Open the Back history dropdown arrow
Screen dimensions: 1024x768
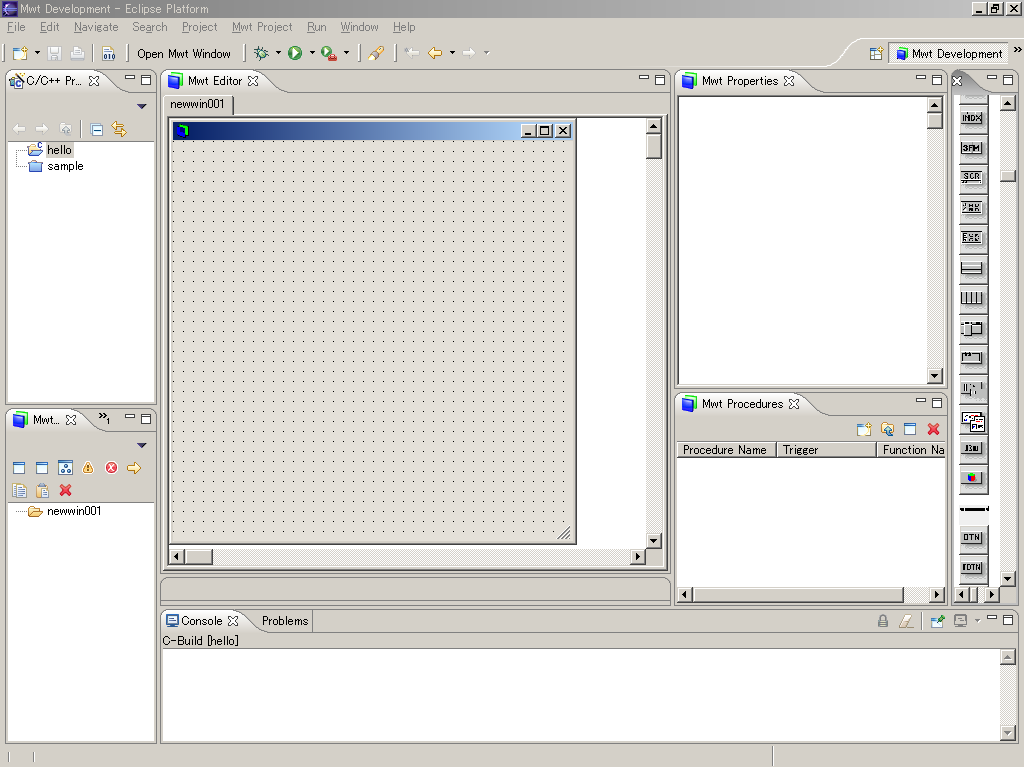coord(452,53)
